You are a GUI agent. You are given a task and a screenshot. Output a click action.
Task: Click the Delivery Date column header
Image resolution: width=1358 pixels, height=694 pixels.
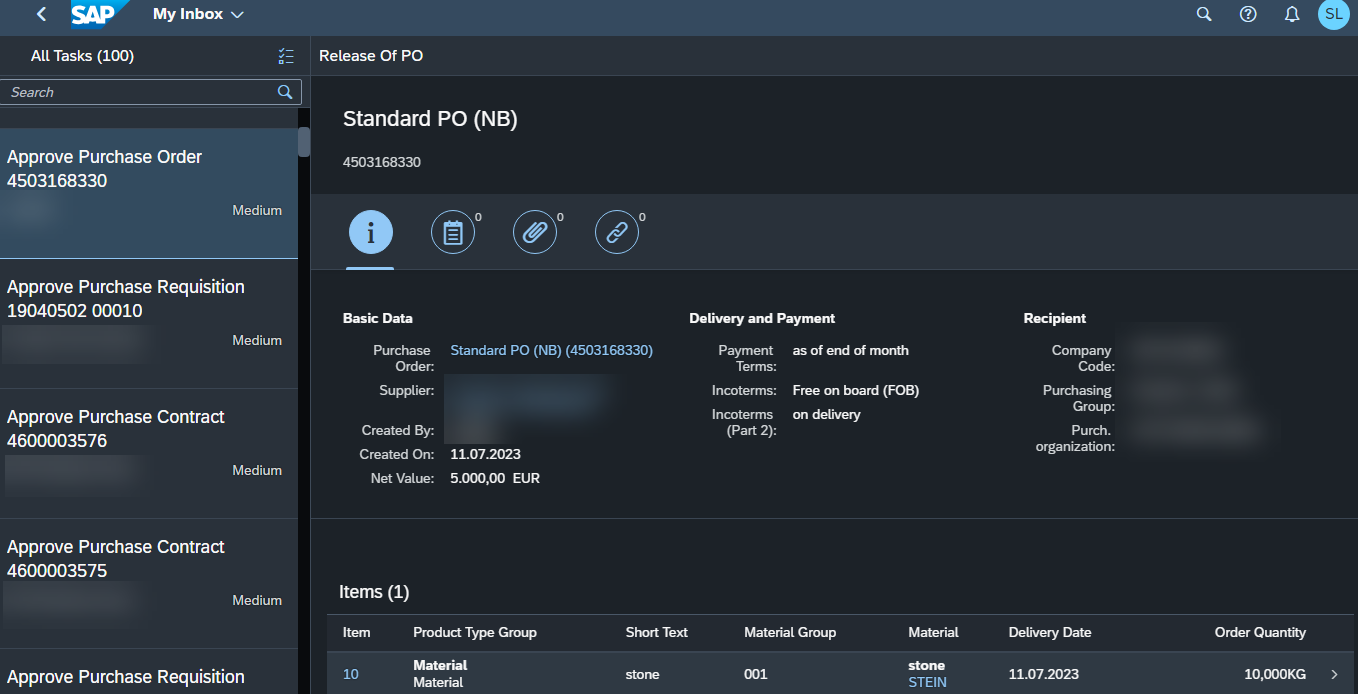(x=1050, y=632)
